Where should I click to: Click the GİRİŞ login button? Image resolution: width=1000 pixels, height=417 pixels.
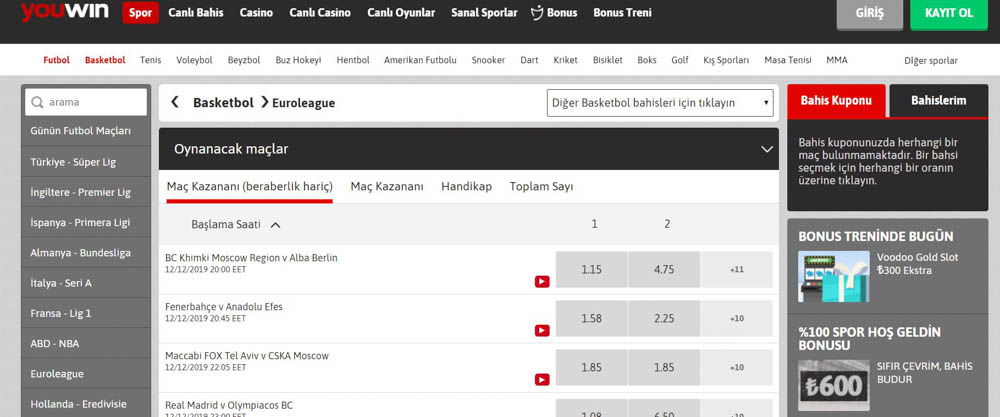click(x=869, y=14)
